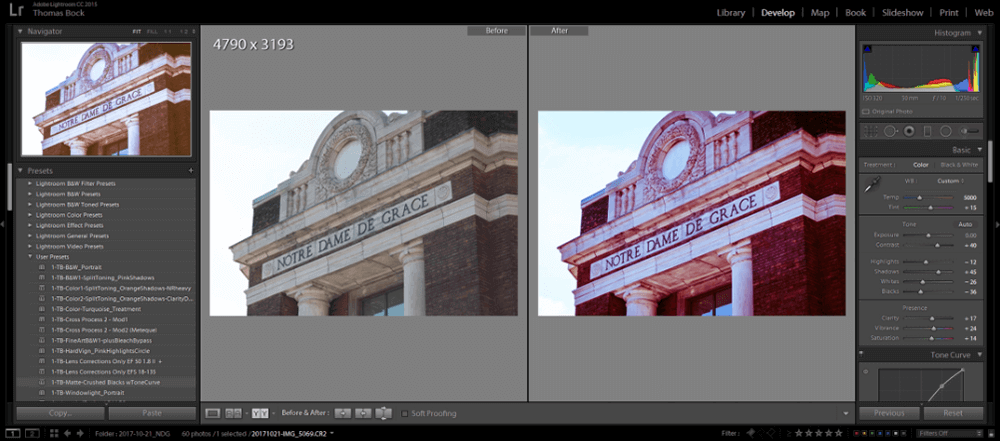
Task: Toggle the Original Photo checkbox
Action: [x=866, y=110]
